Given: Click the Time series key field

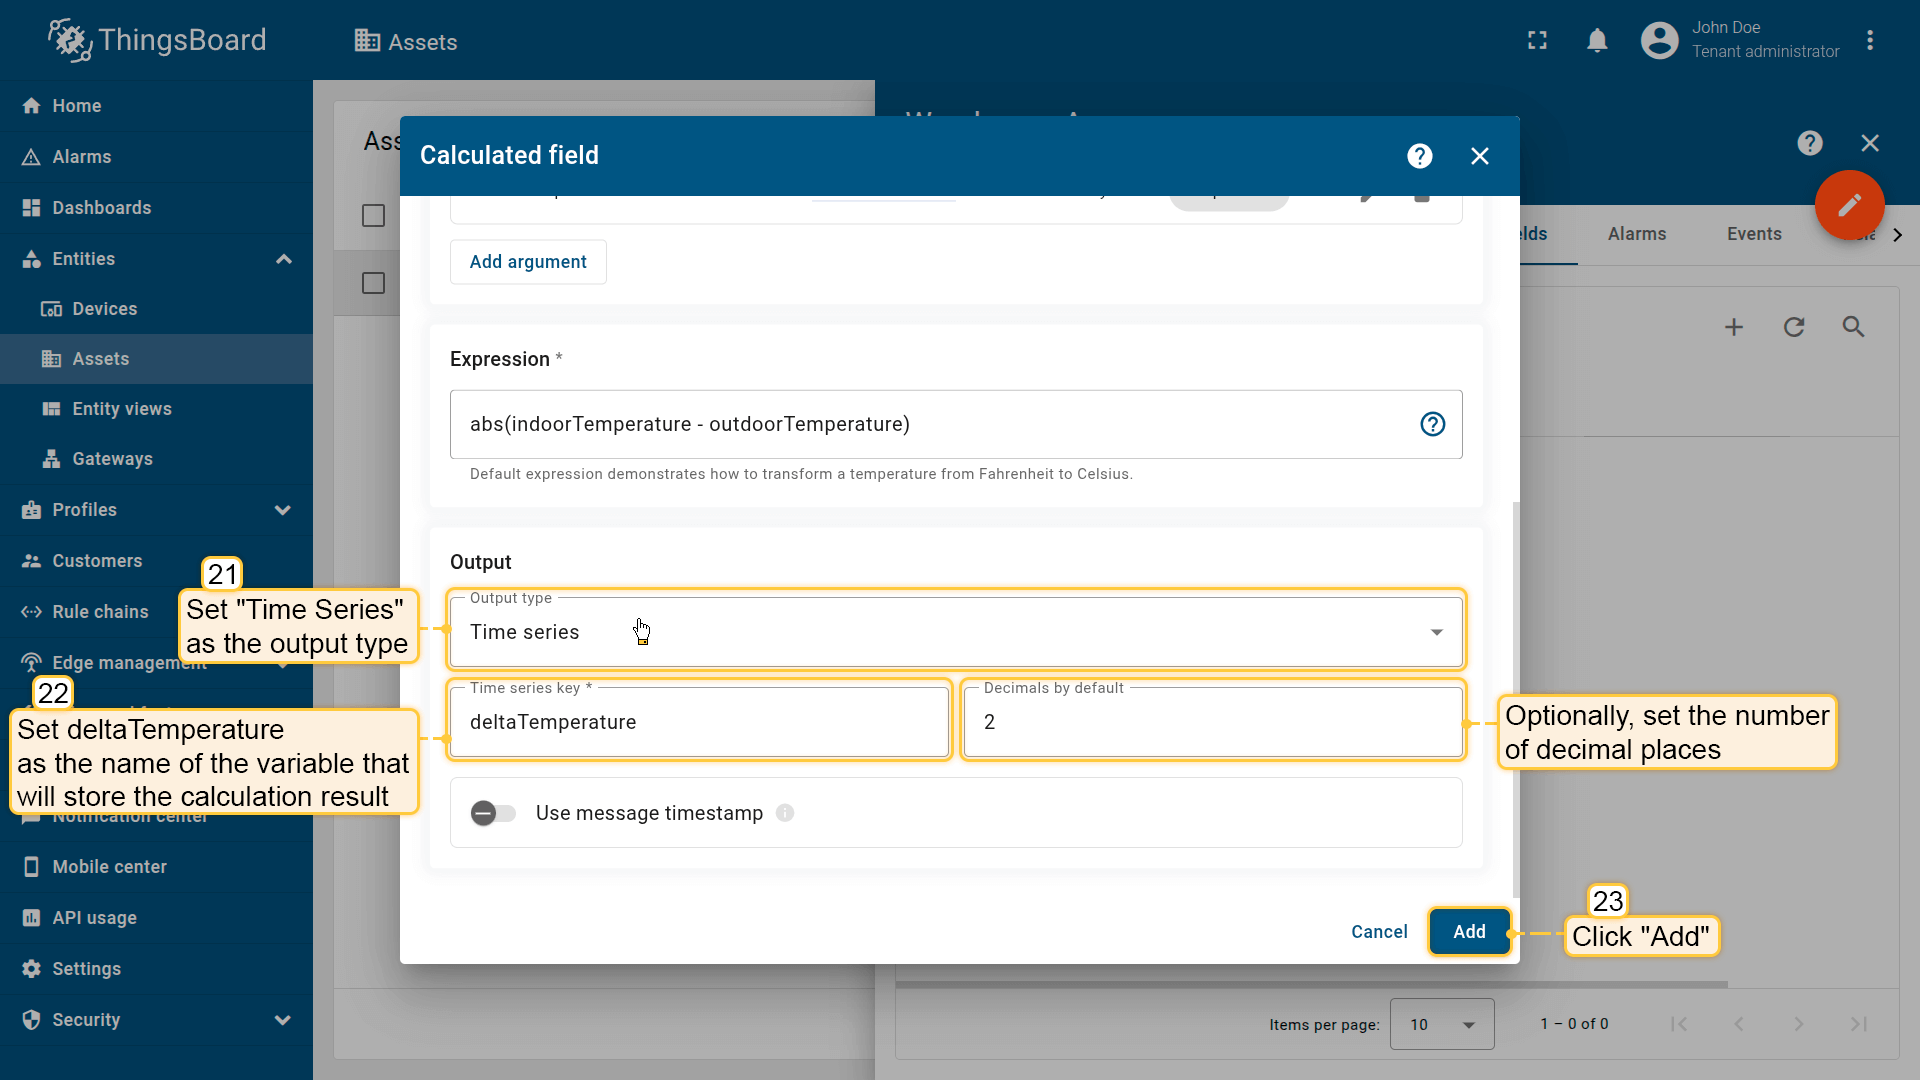Looking at the screenshot, I should [x=699, y=722].
